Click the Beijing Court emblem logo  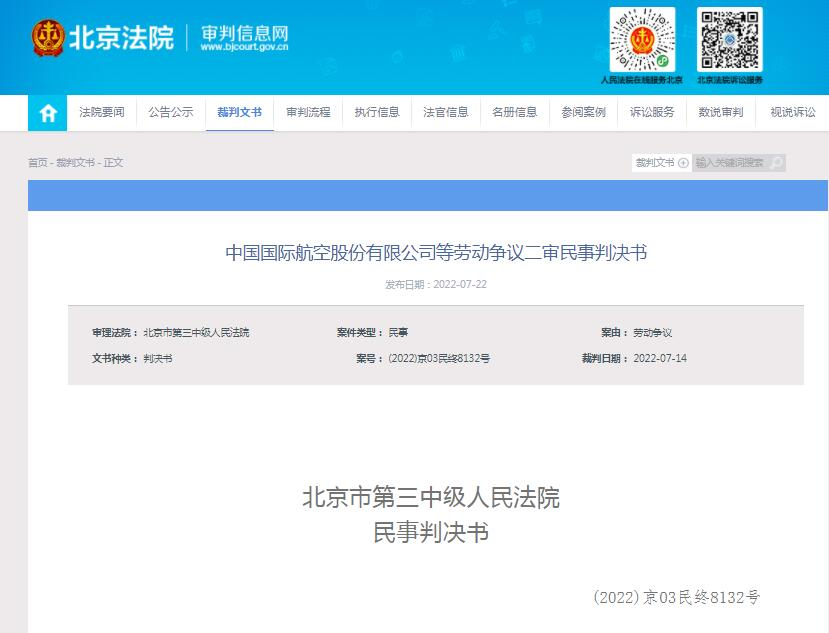tap(48, 37)
